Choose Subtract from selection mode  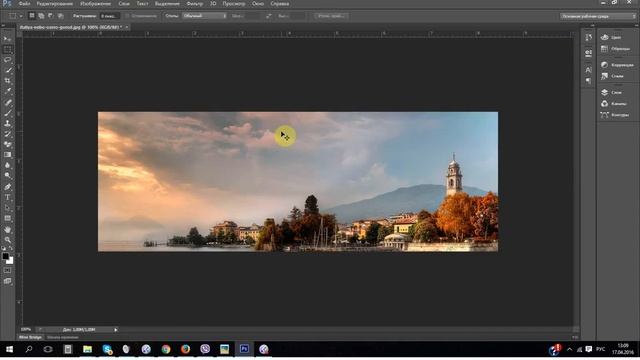click(x=50, y=16)
